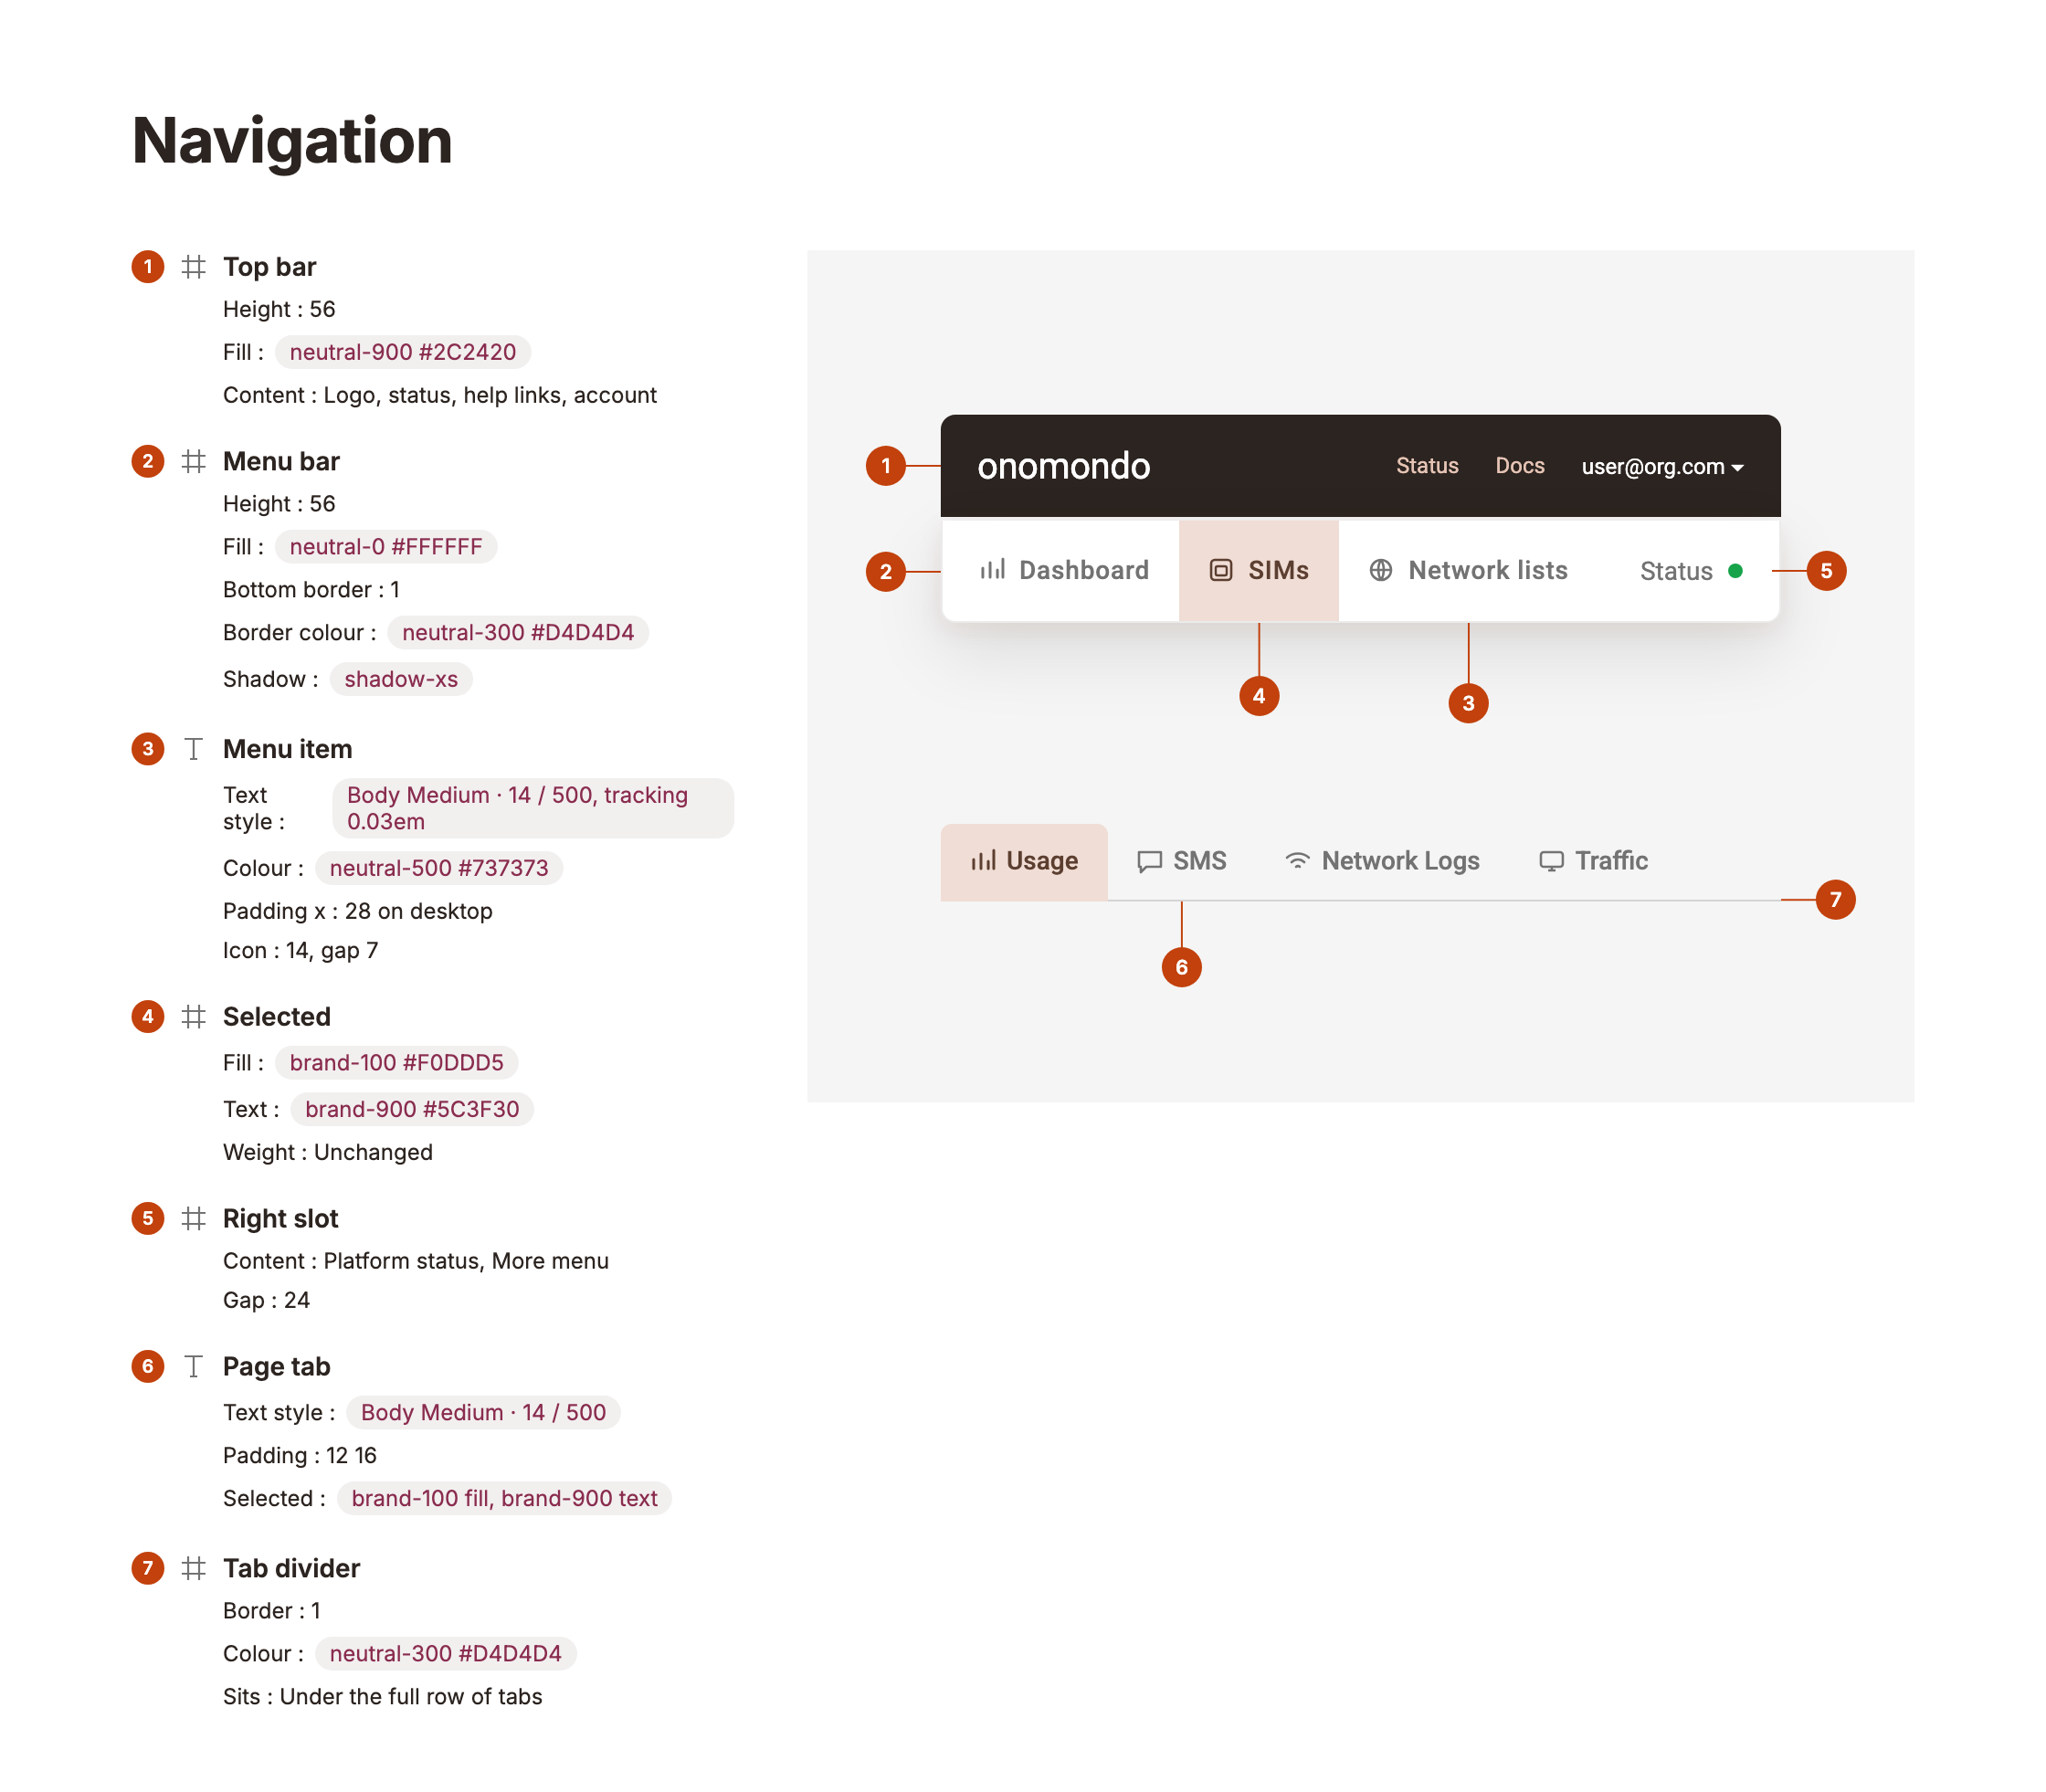Image resolution: width=2046 pixels, height=1792 pixels.
Task: Click the brand-100 fill, brand-900 text chip
Action: click(504, 1498)
